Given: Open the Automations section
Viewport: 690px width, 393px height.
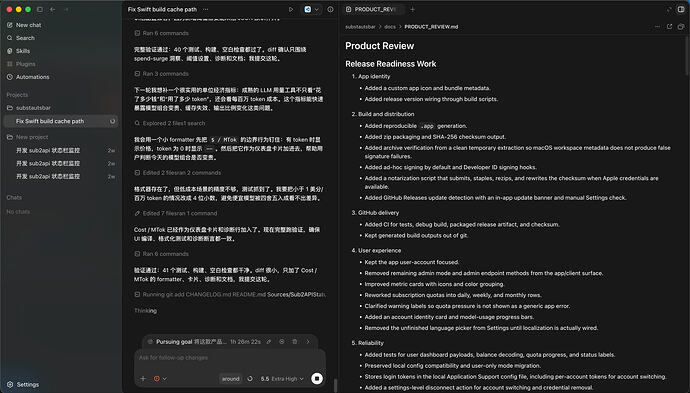Looking at the screenshot, I should pos(33,77).
